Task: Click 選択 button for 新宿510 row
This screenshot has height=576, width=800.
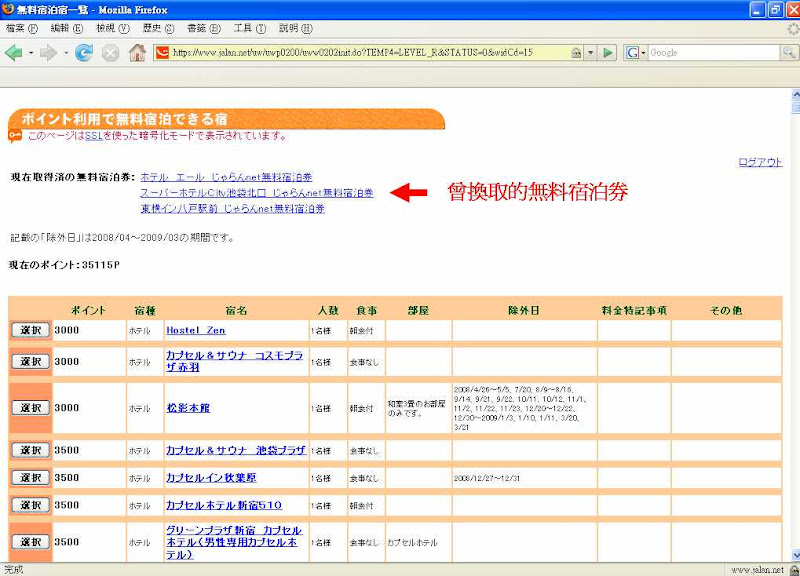Action: point(31,505)
